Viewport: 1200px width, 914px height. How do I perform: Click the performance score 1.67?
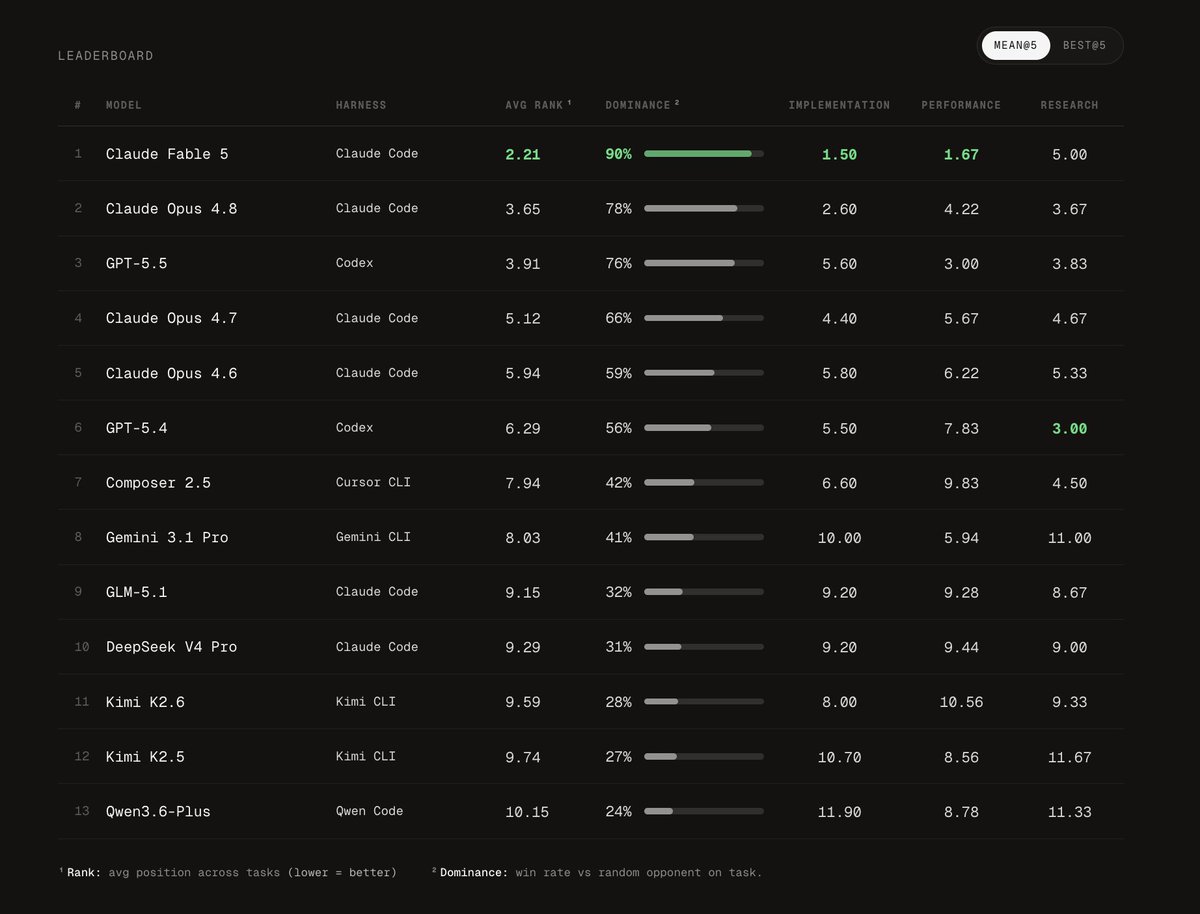point(961,154)
